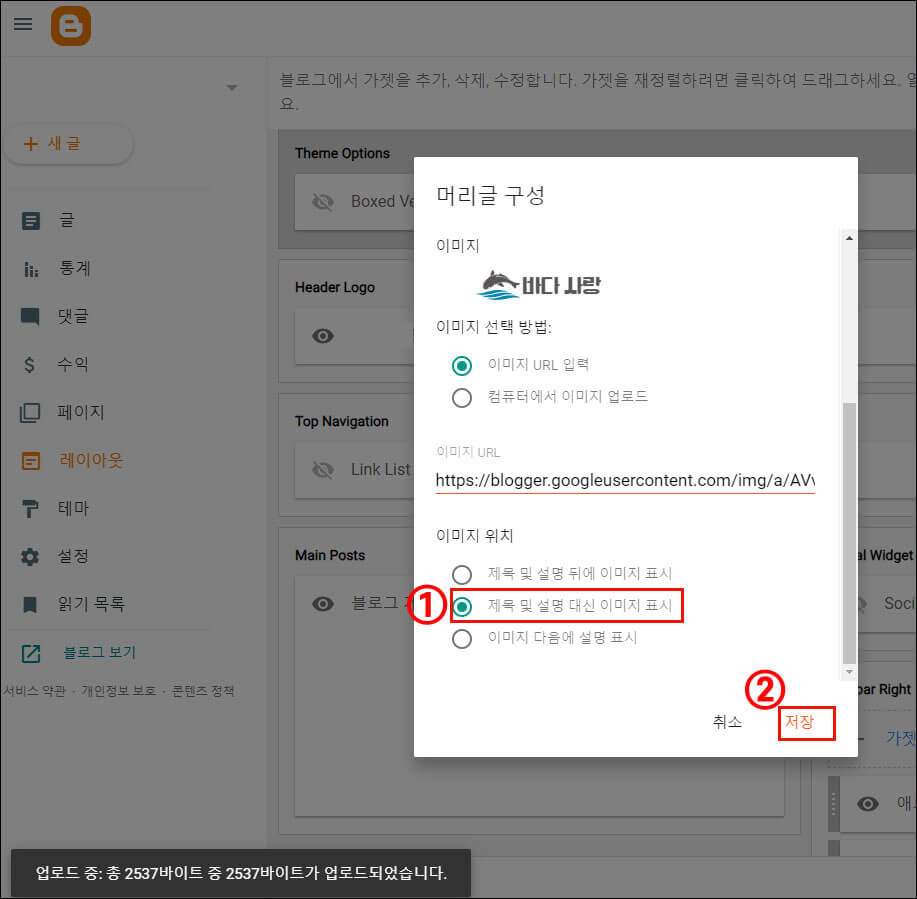Toggle Header Logo gadget eye icon
The image size is (917, 899).
[x=323, y=336]
